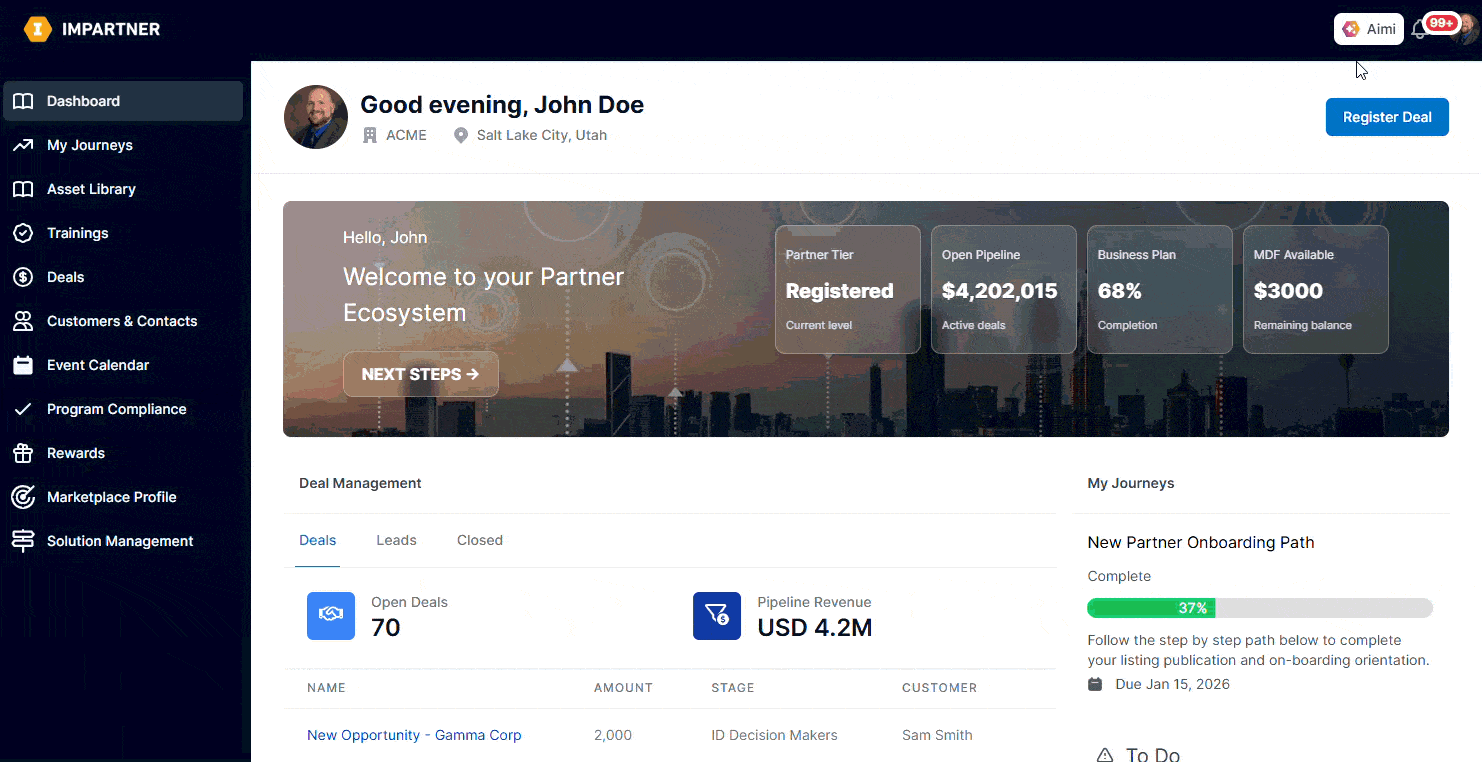This screenshot has width=1482, height=762.
Task: Click the Register Deal button
Action: pos(1387,117)
